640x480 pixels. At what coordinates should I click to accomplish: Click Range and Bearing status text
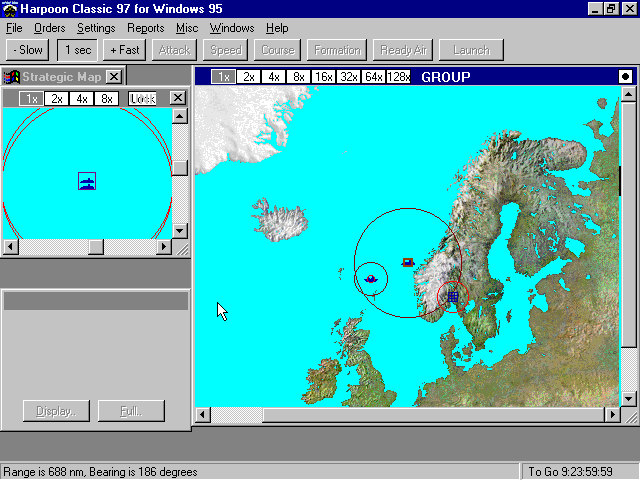pos(100,472)
